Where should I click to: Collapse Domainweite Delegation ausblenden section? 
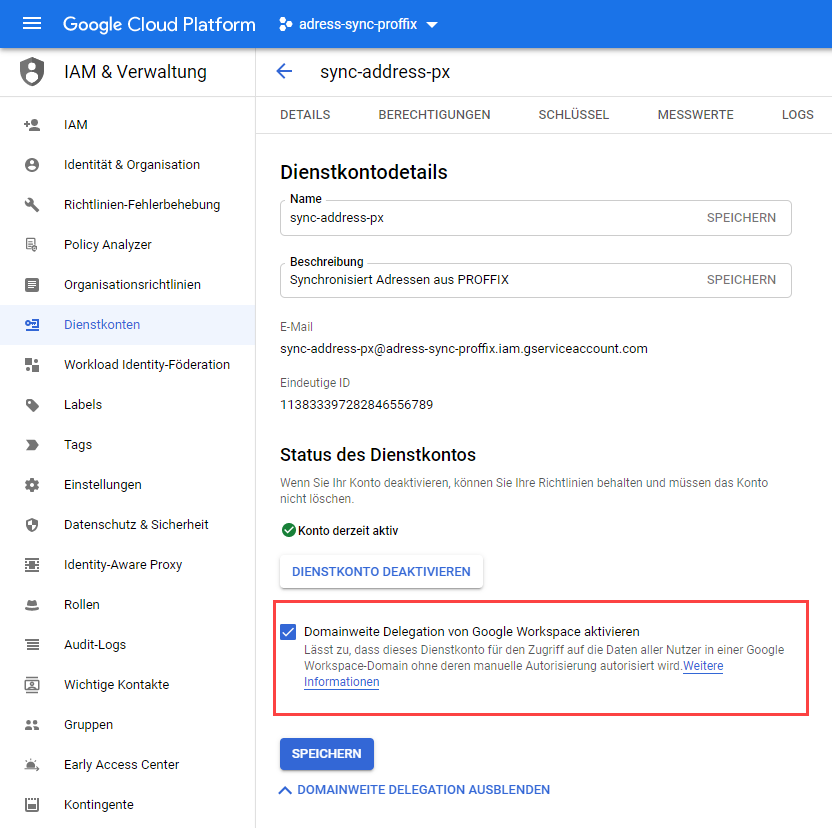415,790
